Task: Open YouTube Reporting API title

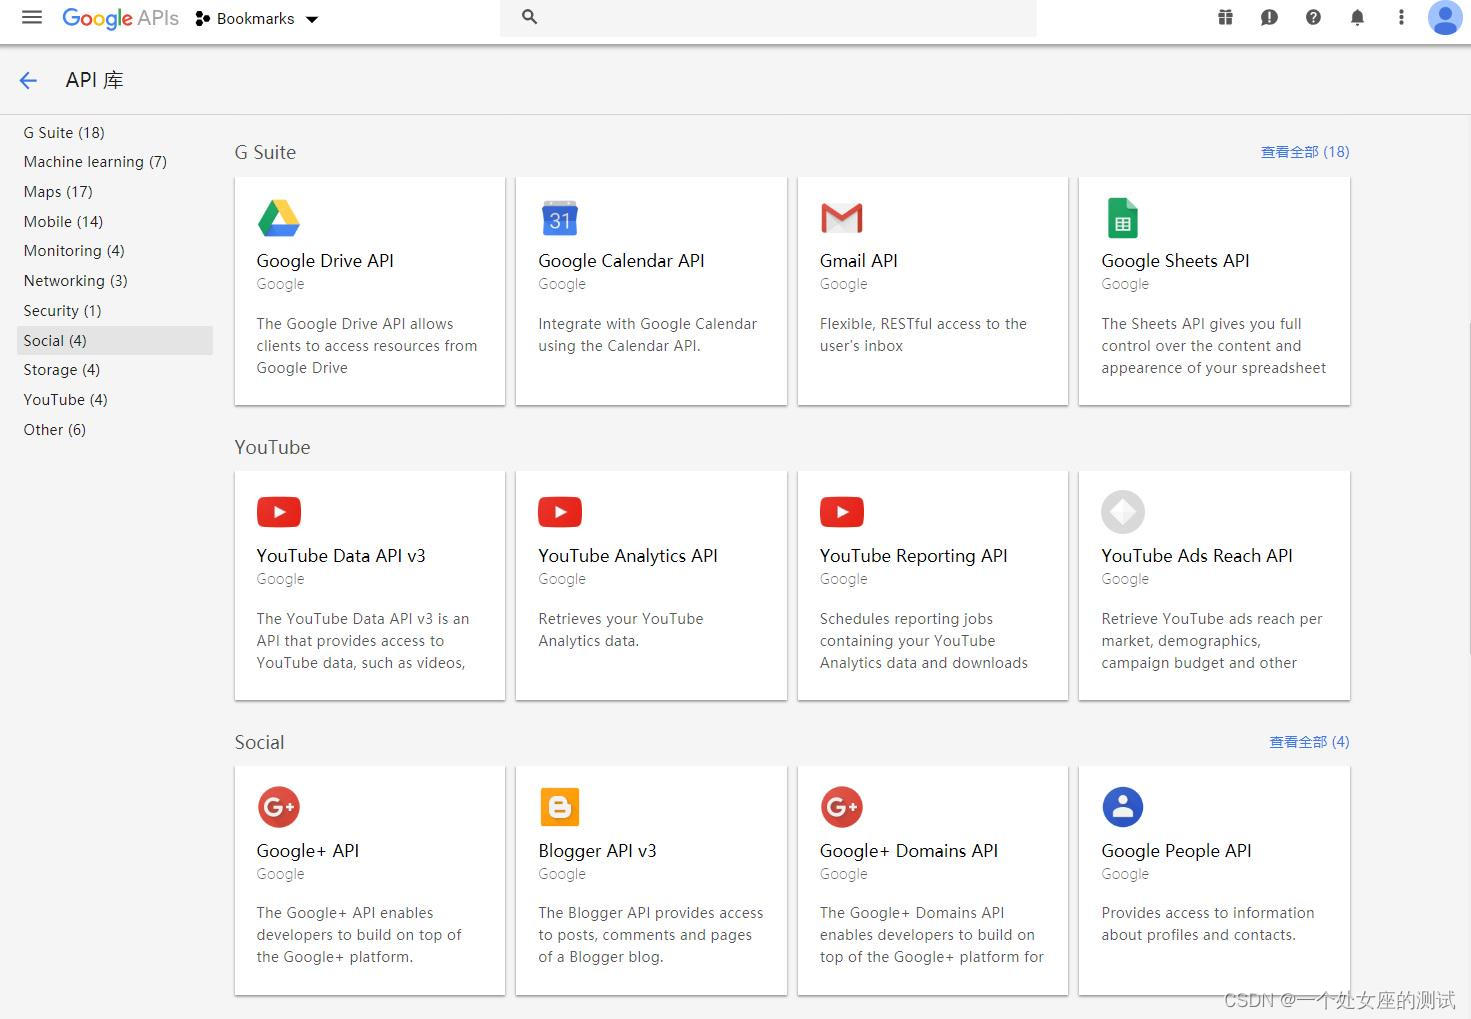Action: click(914, 556)
